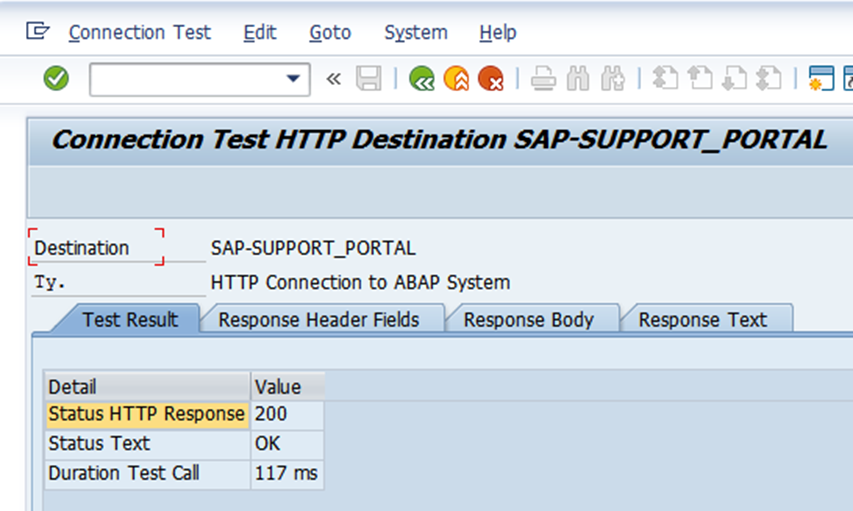The height and width of the screenshot is (511, 853).
Task: Select the Status HTTP Response cell
Action: (x=147, y=415)
